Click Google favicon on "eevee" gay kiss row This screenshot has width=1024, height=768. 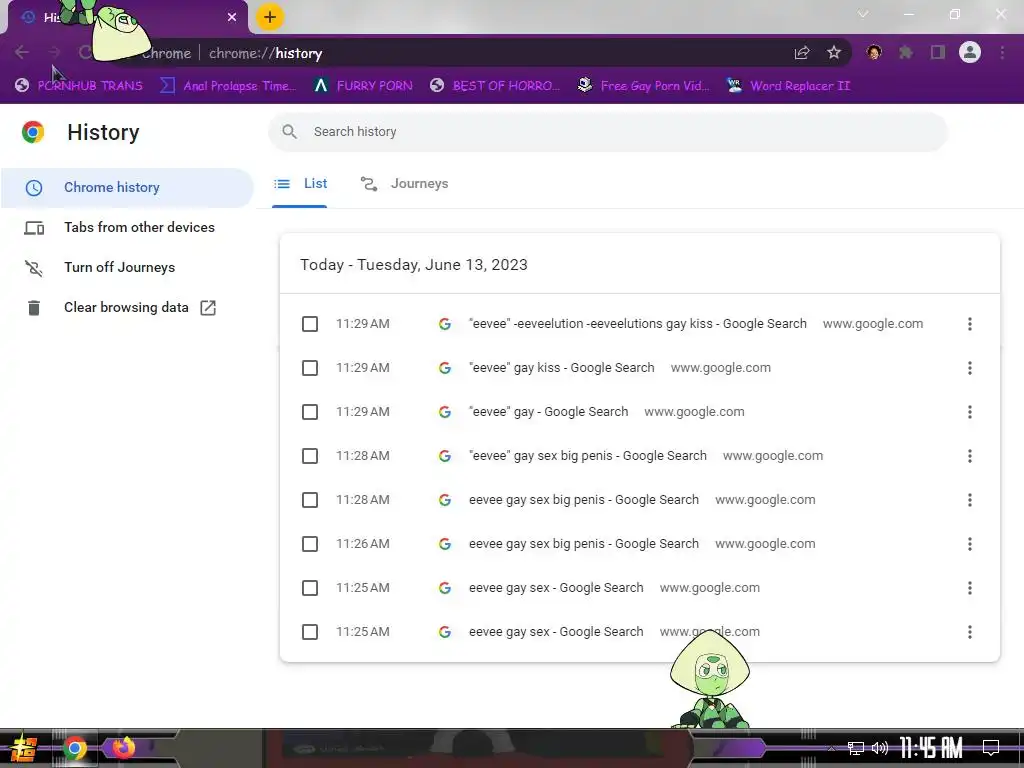point(445,368)
